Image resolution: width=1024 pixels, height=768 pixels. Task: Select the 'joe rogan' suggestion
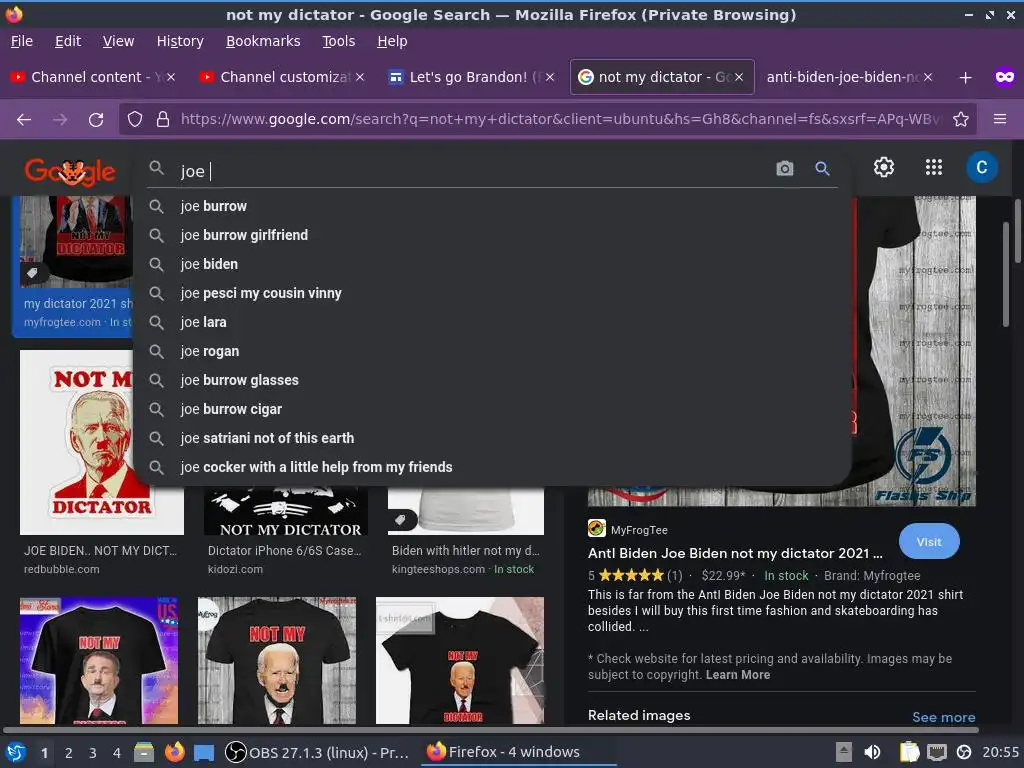click(x=493, y=351)
